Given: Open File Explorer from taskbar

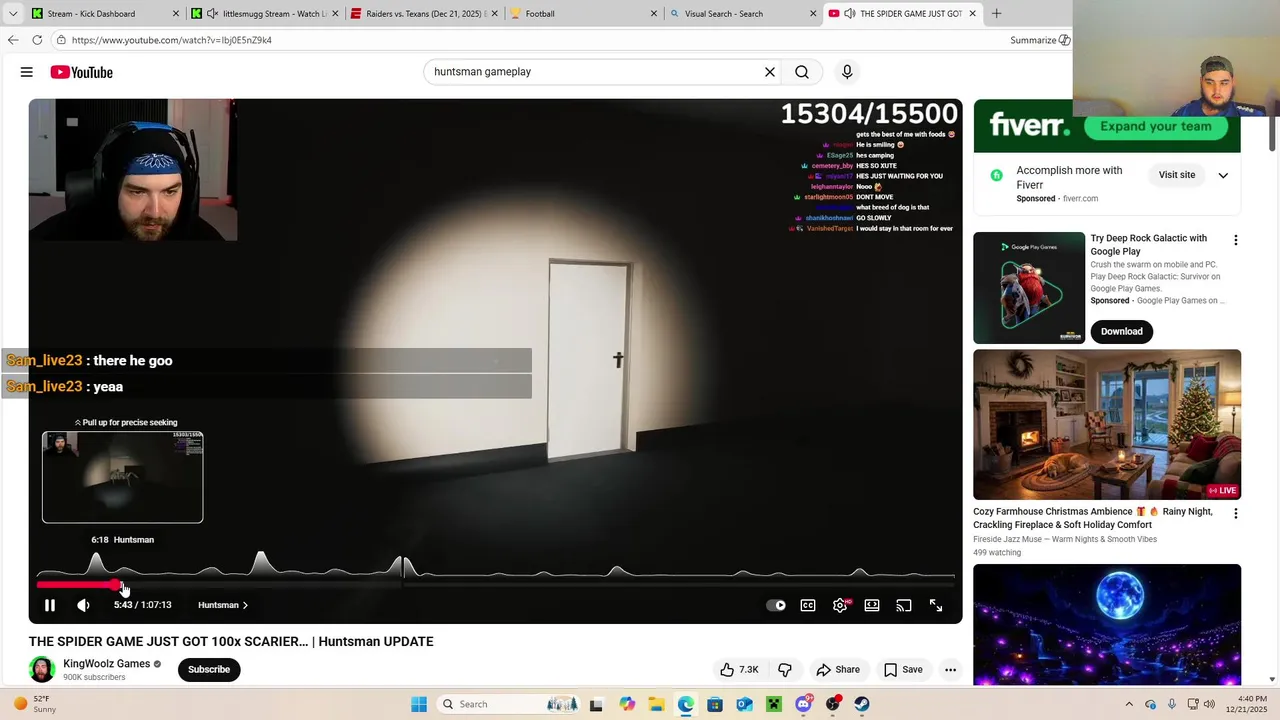Looking at the screenshot, I should (656, 704).
